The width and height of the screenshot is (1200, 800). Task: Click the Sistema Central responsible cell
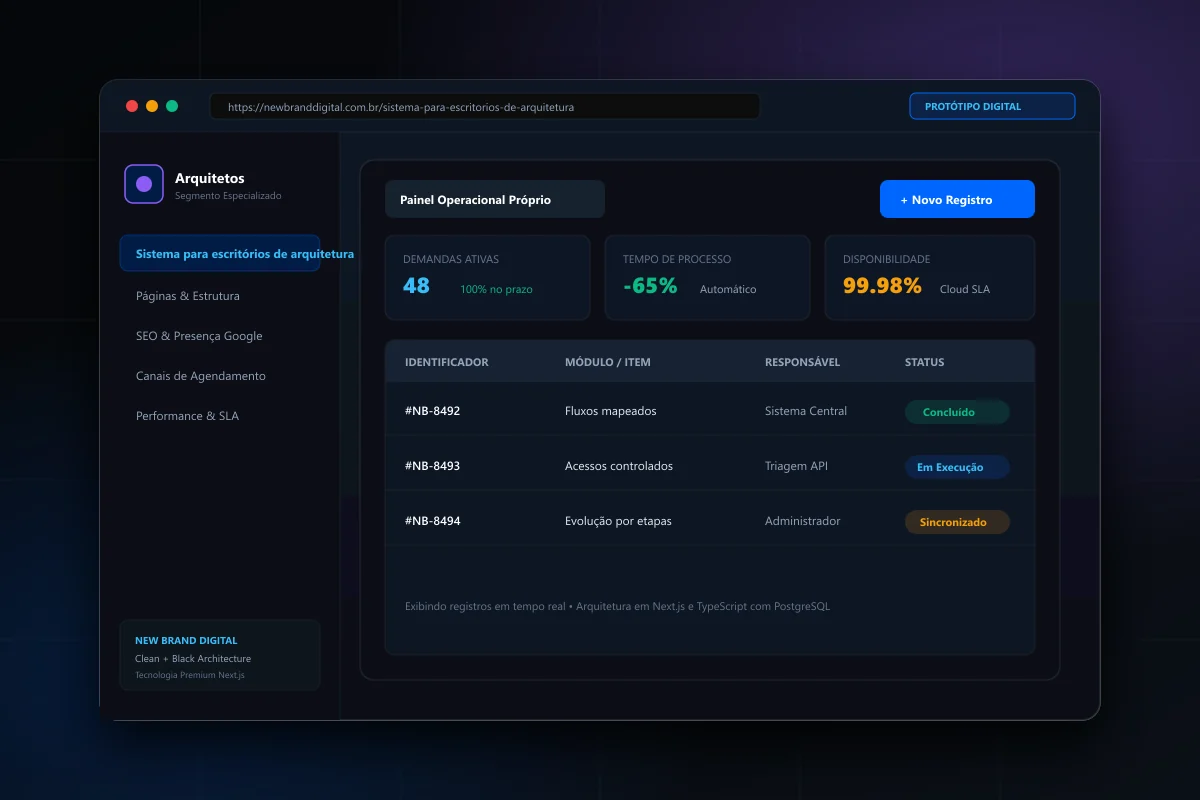806,411
